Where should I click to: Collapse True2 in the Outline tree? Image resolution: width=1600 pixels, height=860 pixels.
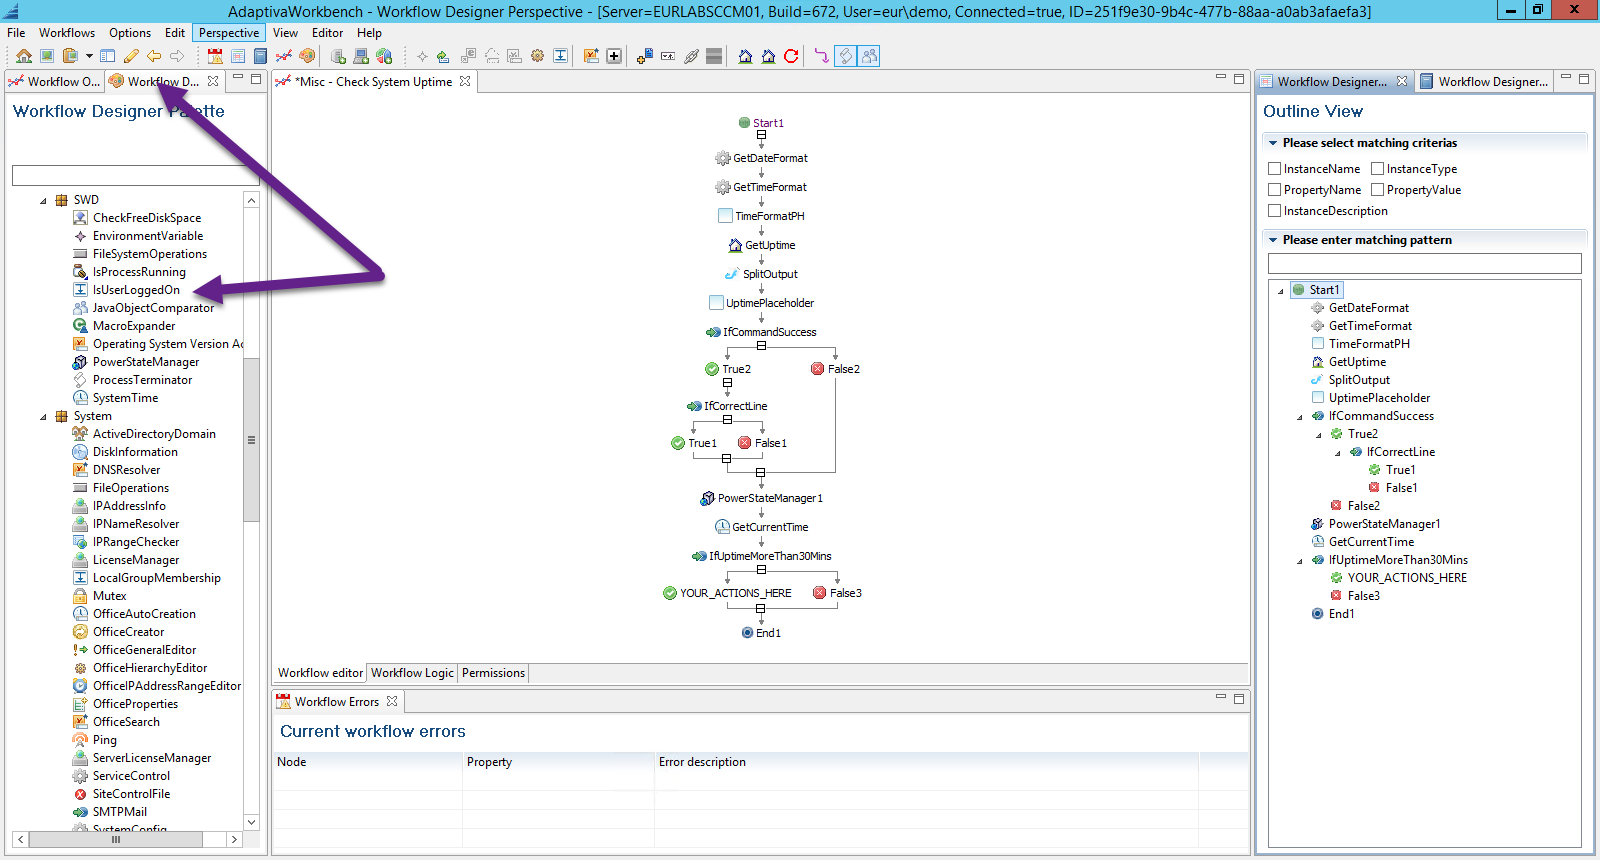(x=1318, y=434)
